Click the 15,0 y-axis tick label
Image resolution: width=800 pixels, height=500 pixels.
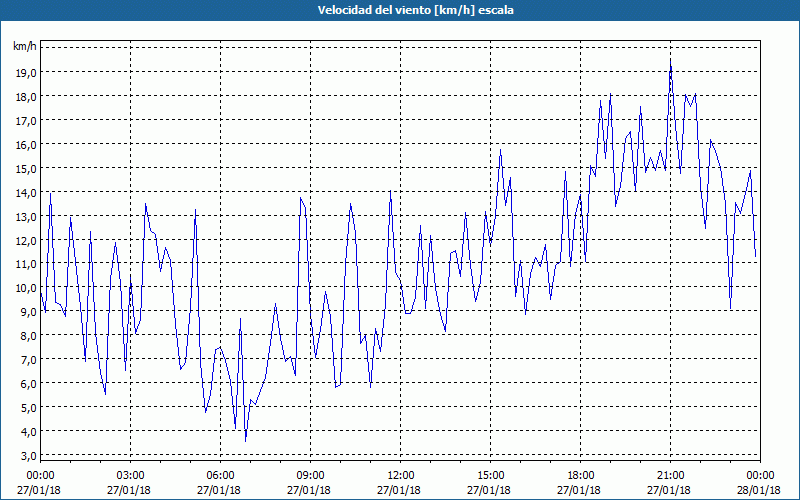pos(26,168)
